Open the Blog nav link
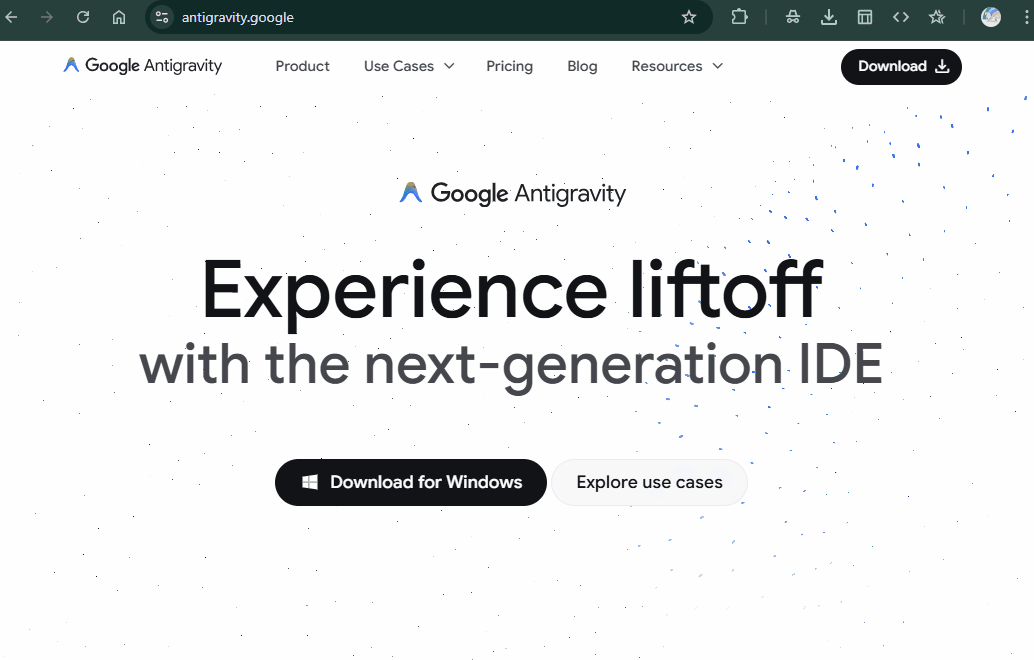The width and height of the screenshot is (1034, 660). tap(582, 66)
